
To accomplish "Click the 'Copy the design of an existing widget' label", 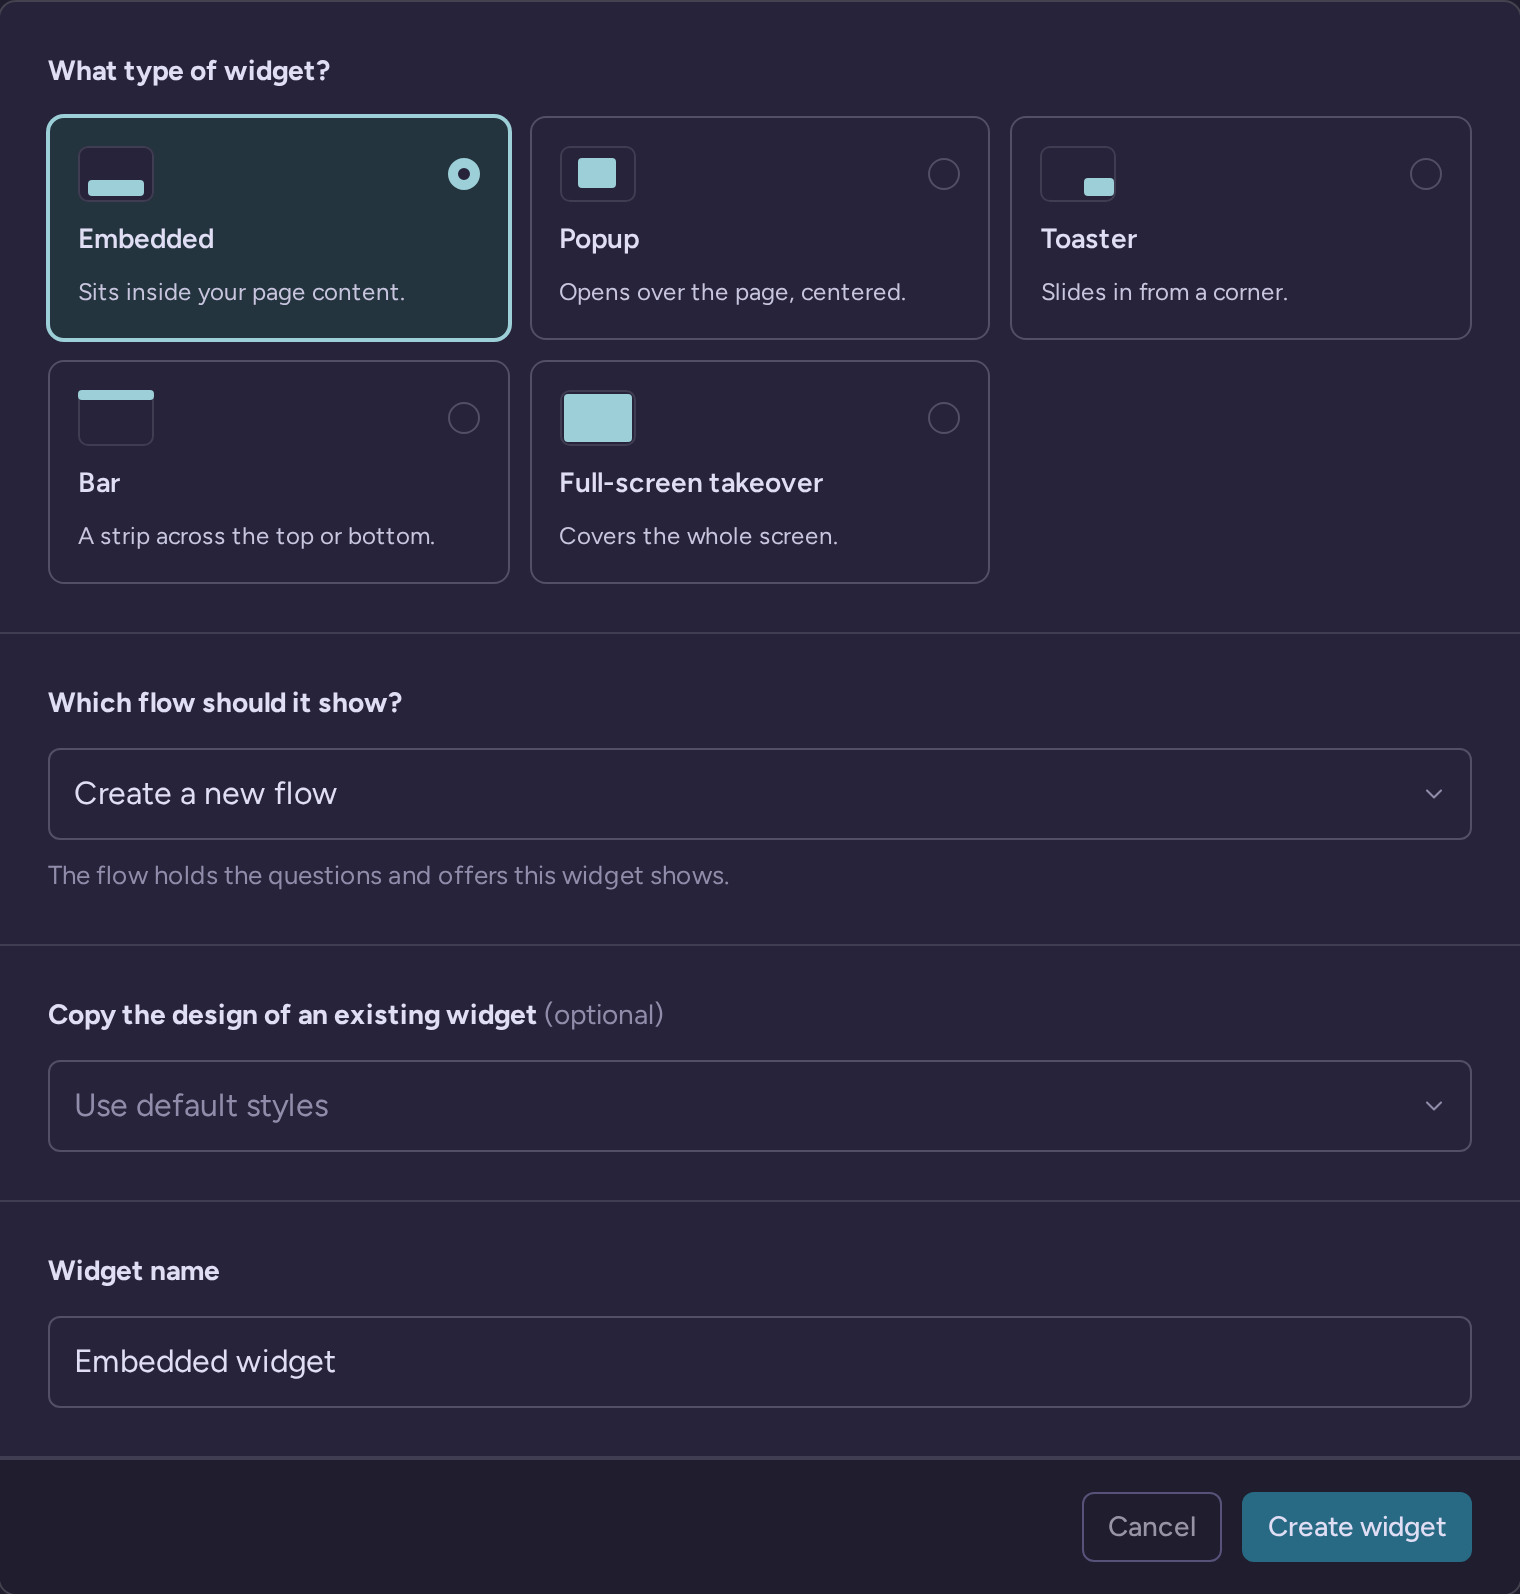I will point(292,1015).
